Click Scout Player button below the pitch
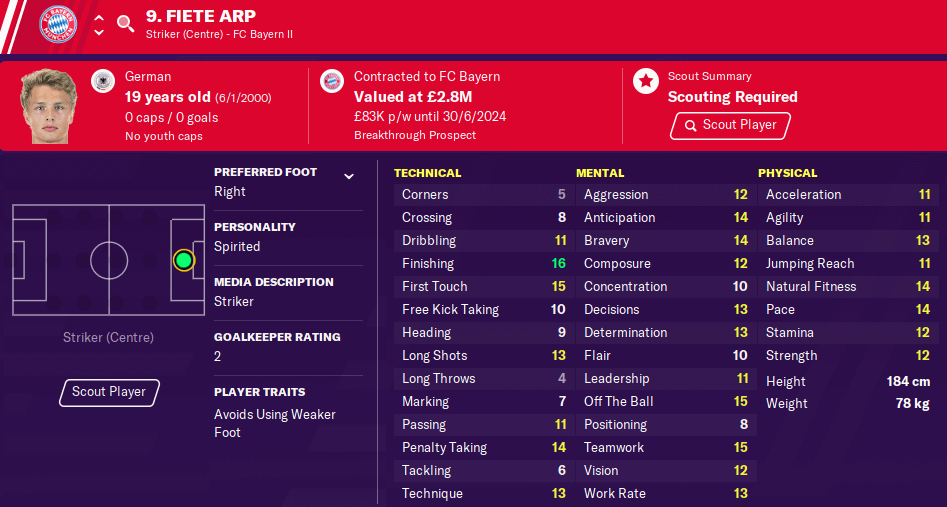This screenshot has height=507, width=947. (109, 392)
